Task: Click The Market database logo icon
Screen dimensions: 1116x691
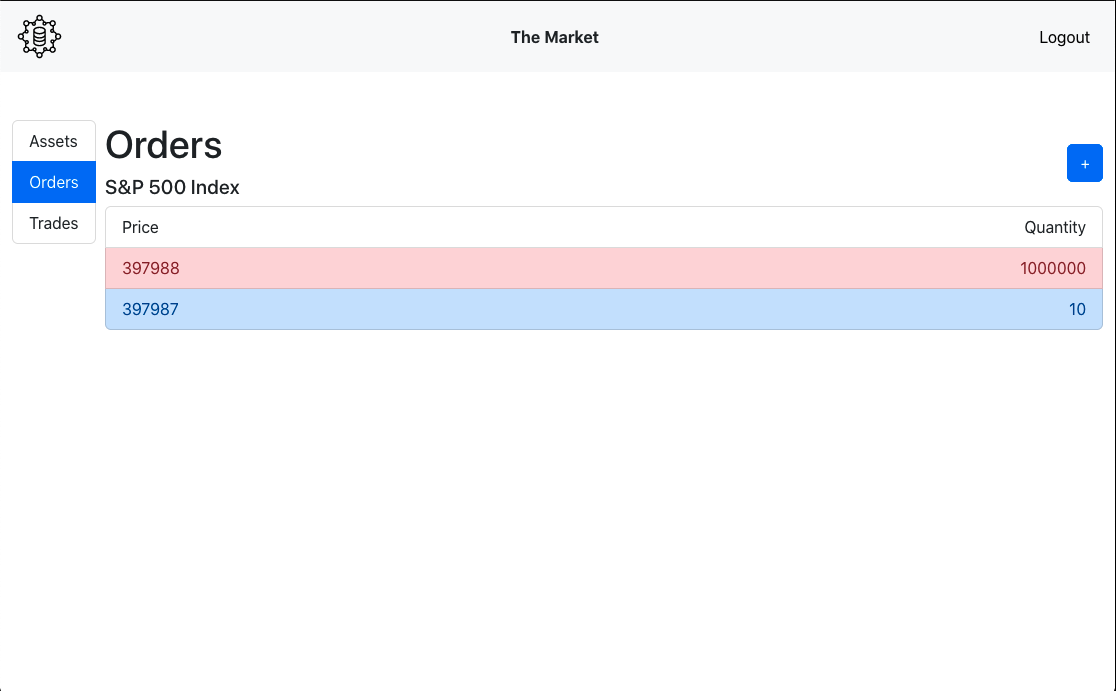Action: [38, 36]
